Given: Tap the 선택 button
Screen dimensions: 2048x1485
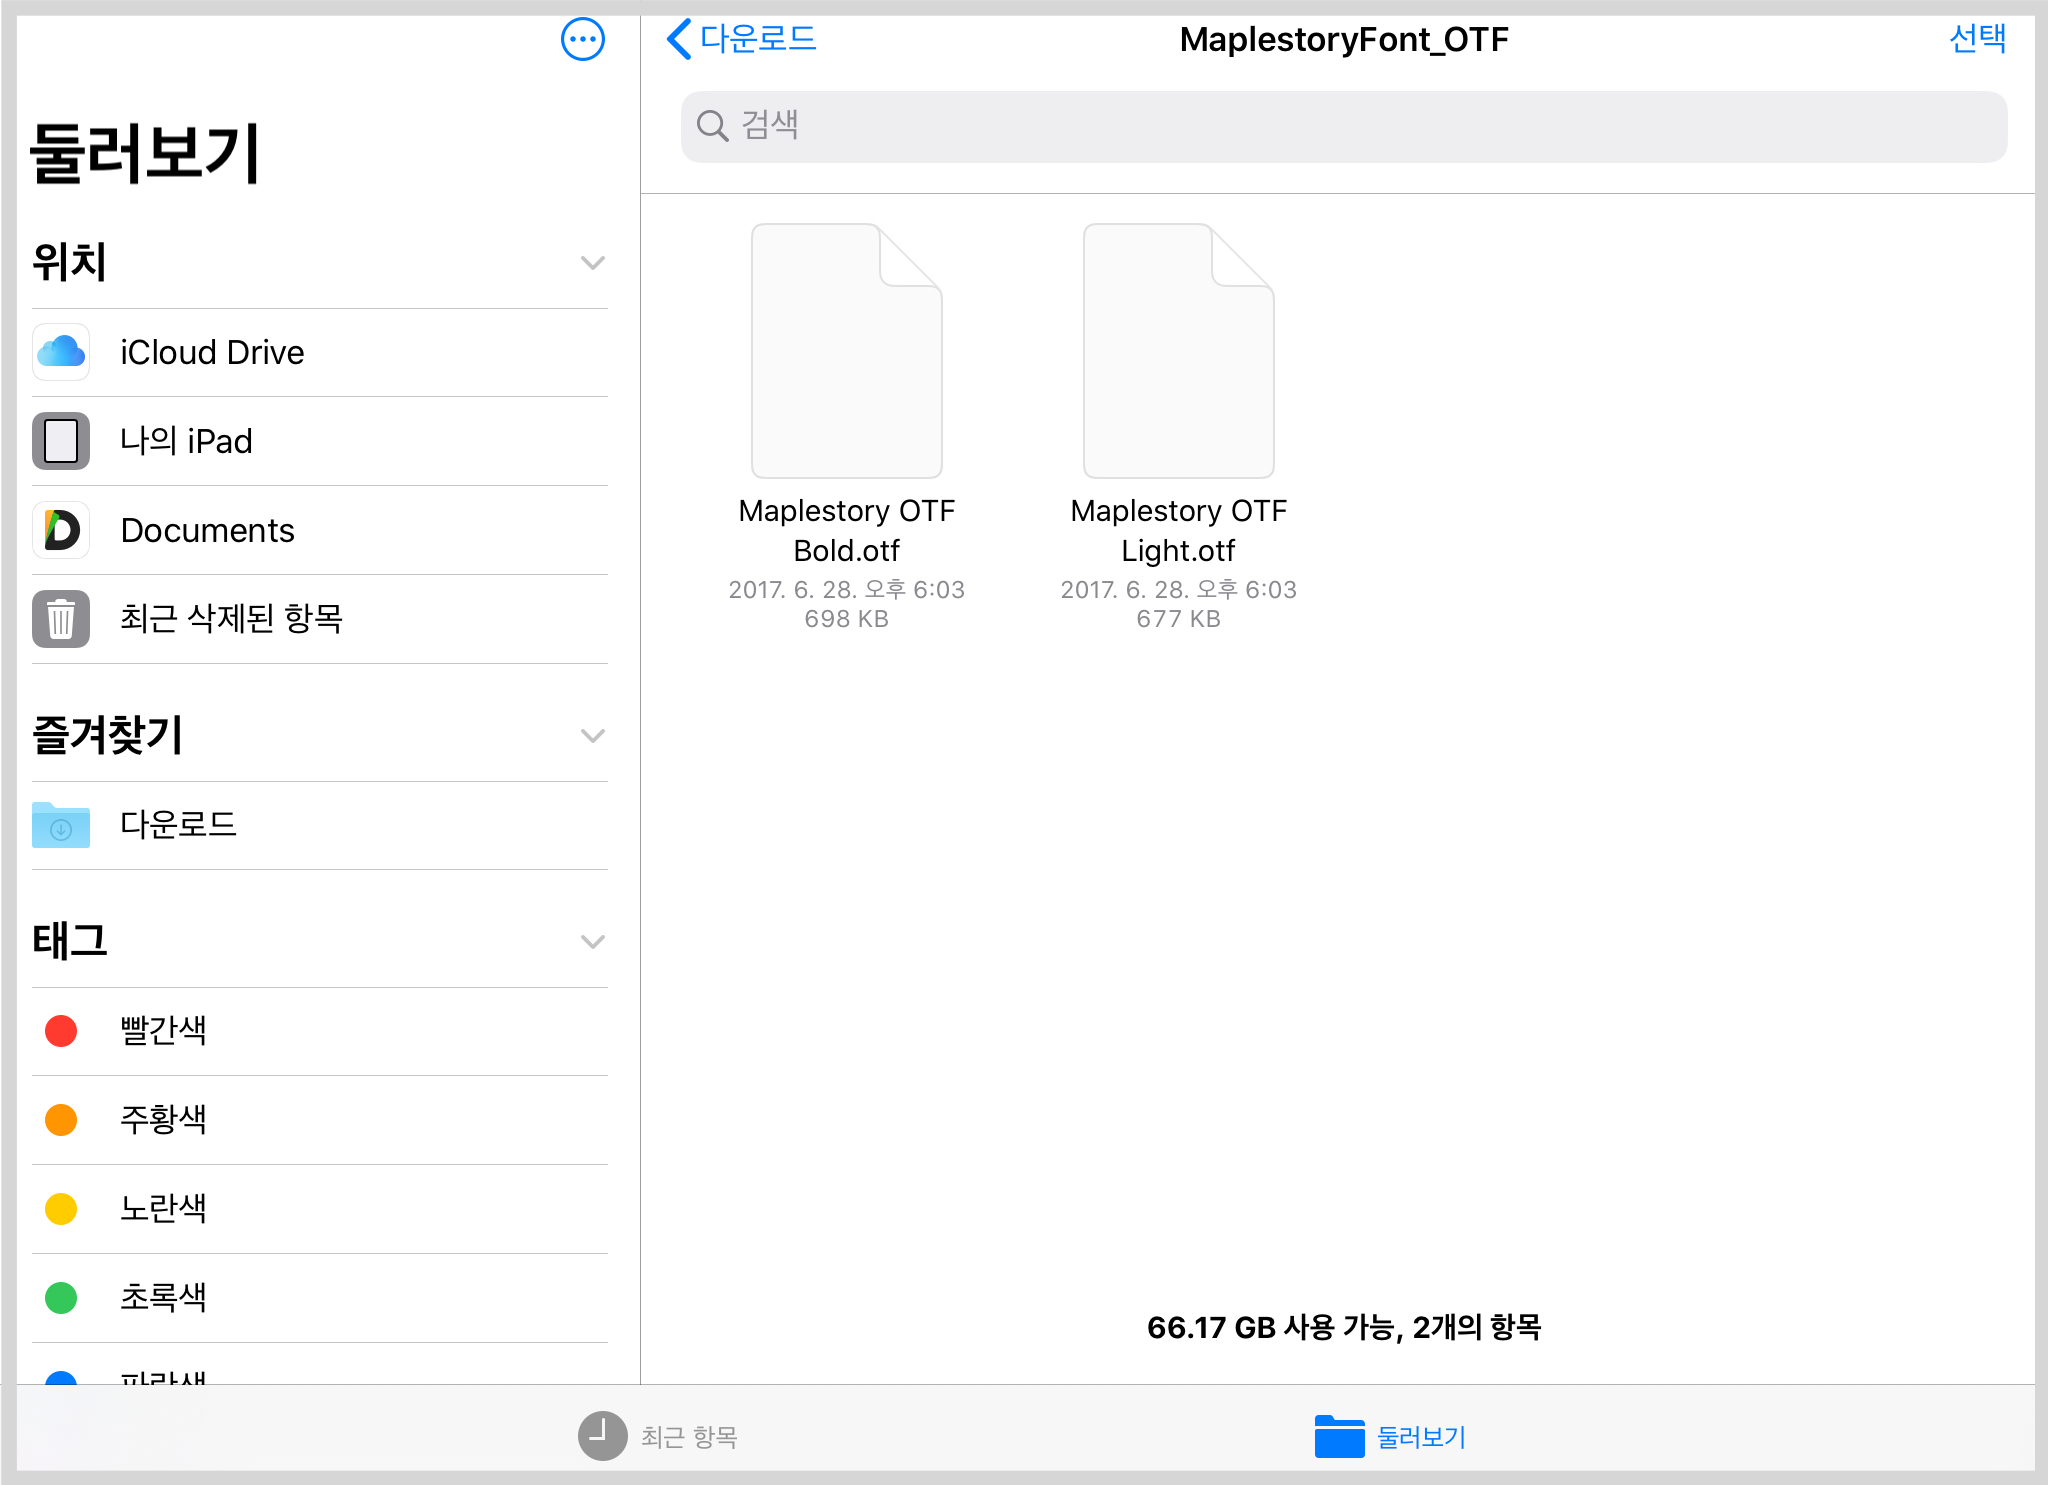Looking at the screenshot, I should tap(1977, 40).
